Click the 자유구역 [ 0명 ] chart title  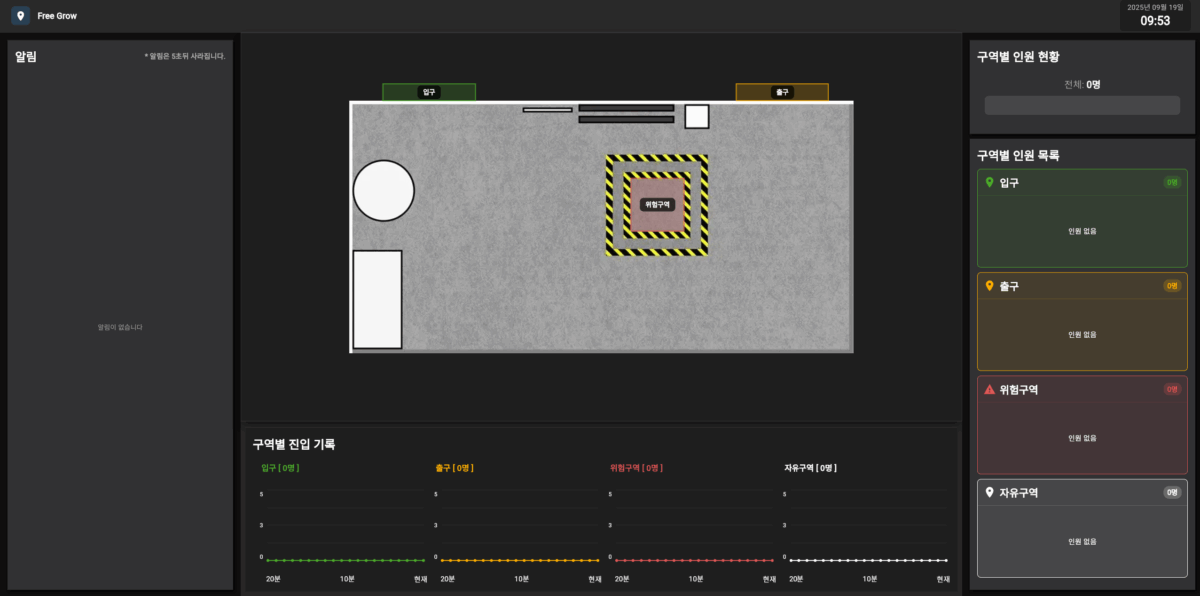click(810, 468)
